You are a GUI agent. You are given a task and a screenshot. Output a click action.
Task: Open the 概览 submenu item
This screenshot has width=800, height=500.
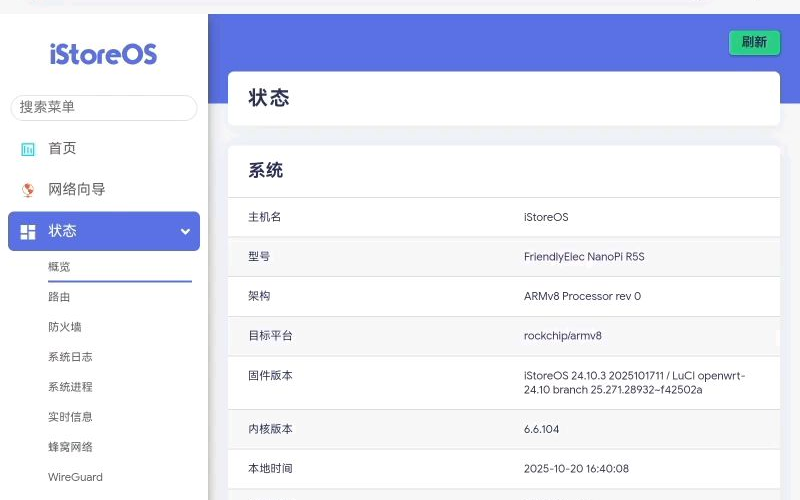pos(59,267)
